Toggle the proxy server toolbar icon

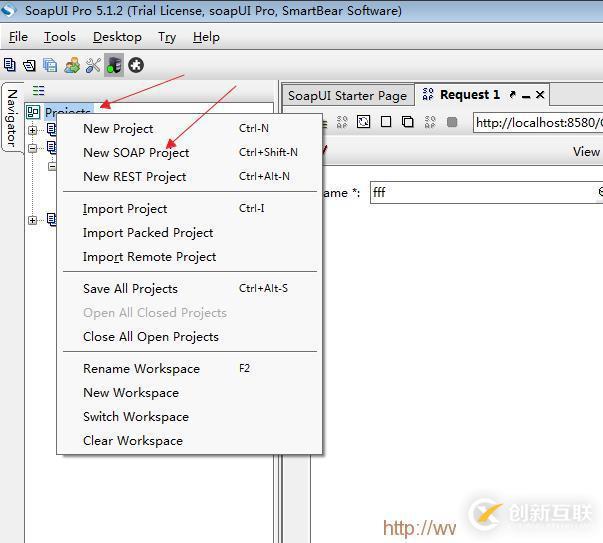(x=114, y=65)
